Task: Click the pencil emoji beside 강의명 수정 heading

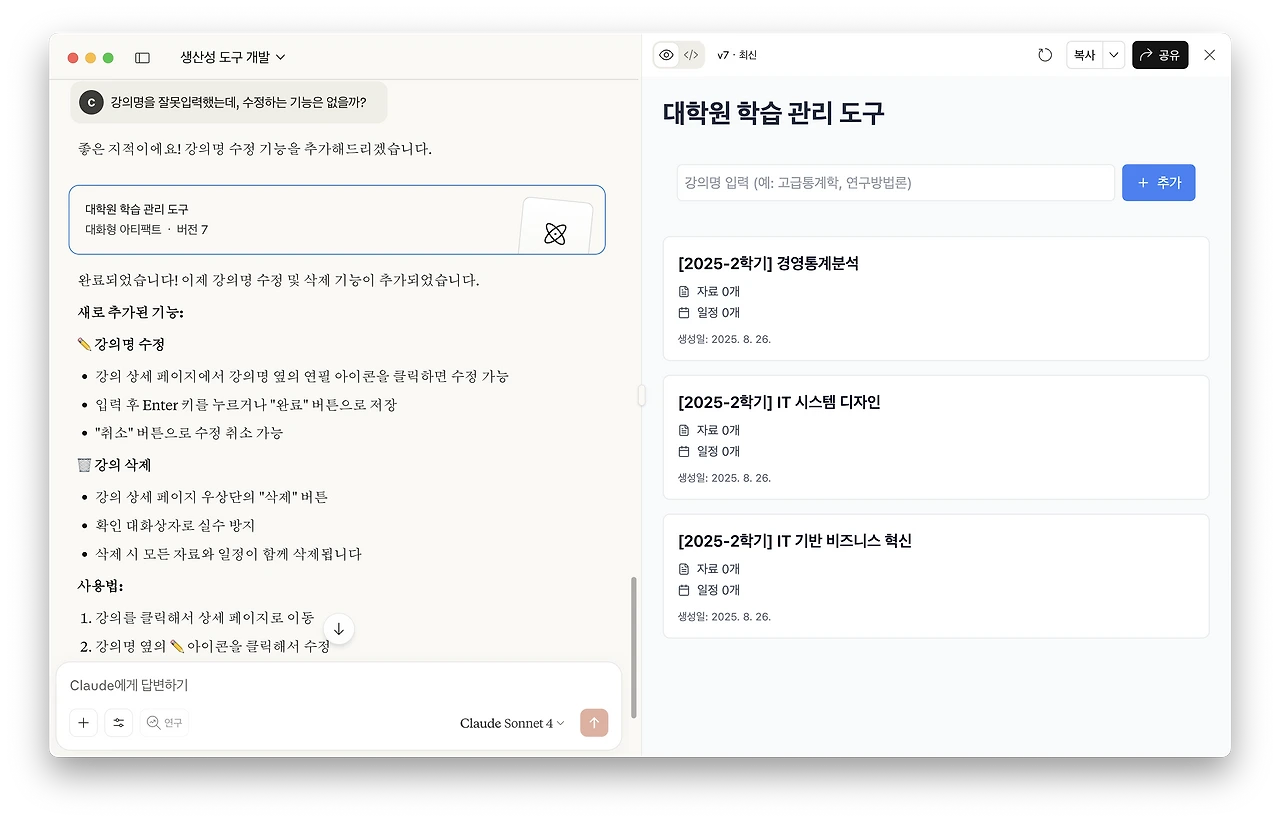Action: point(84,344)
